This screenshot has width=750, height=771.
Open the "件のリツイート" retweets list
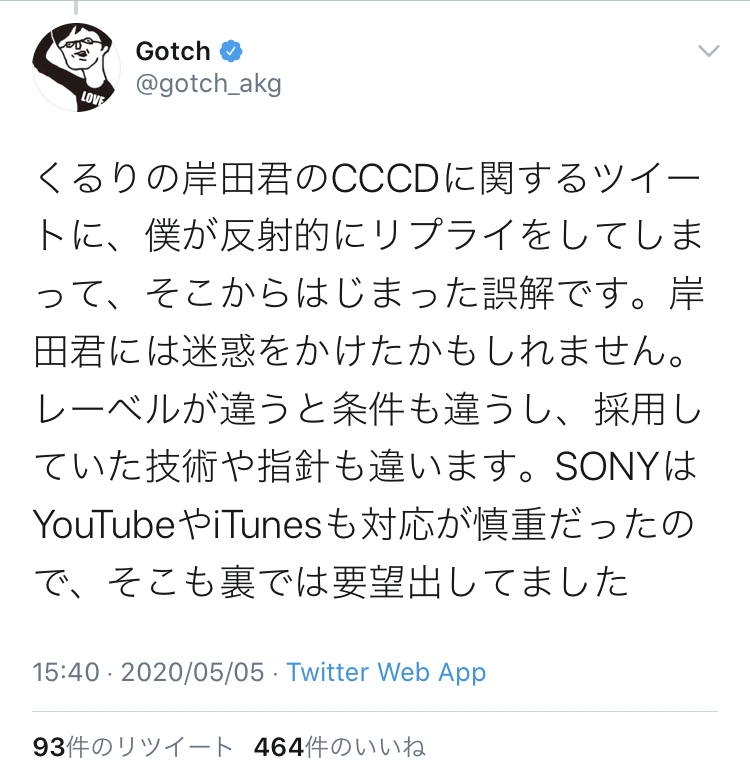pos(152,746)
